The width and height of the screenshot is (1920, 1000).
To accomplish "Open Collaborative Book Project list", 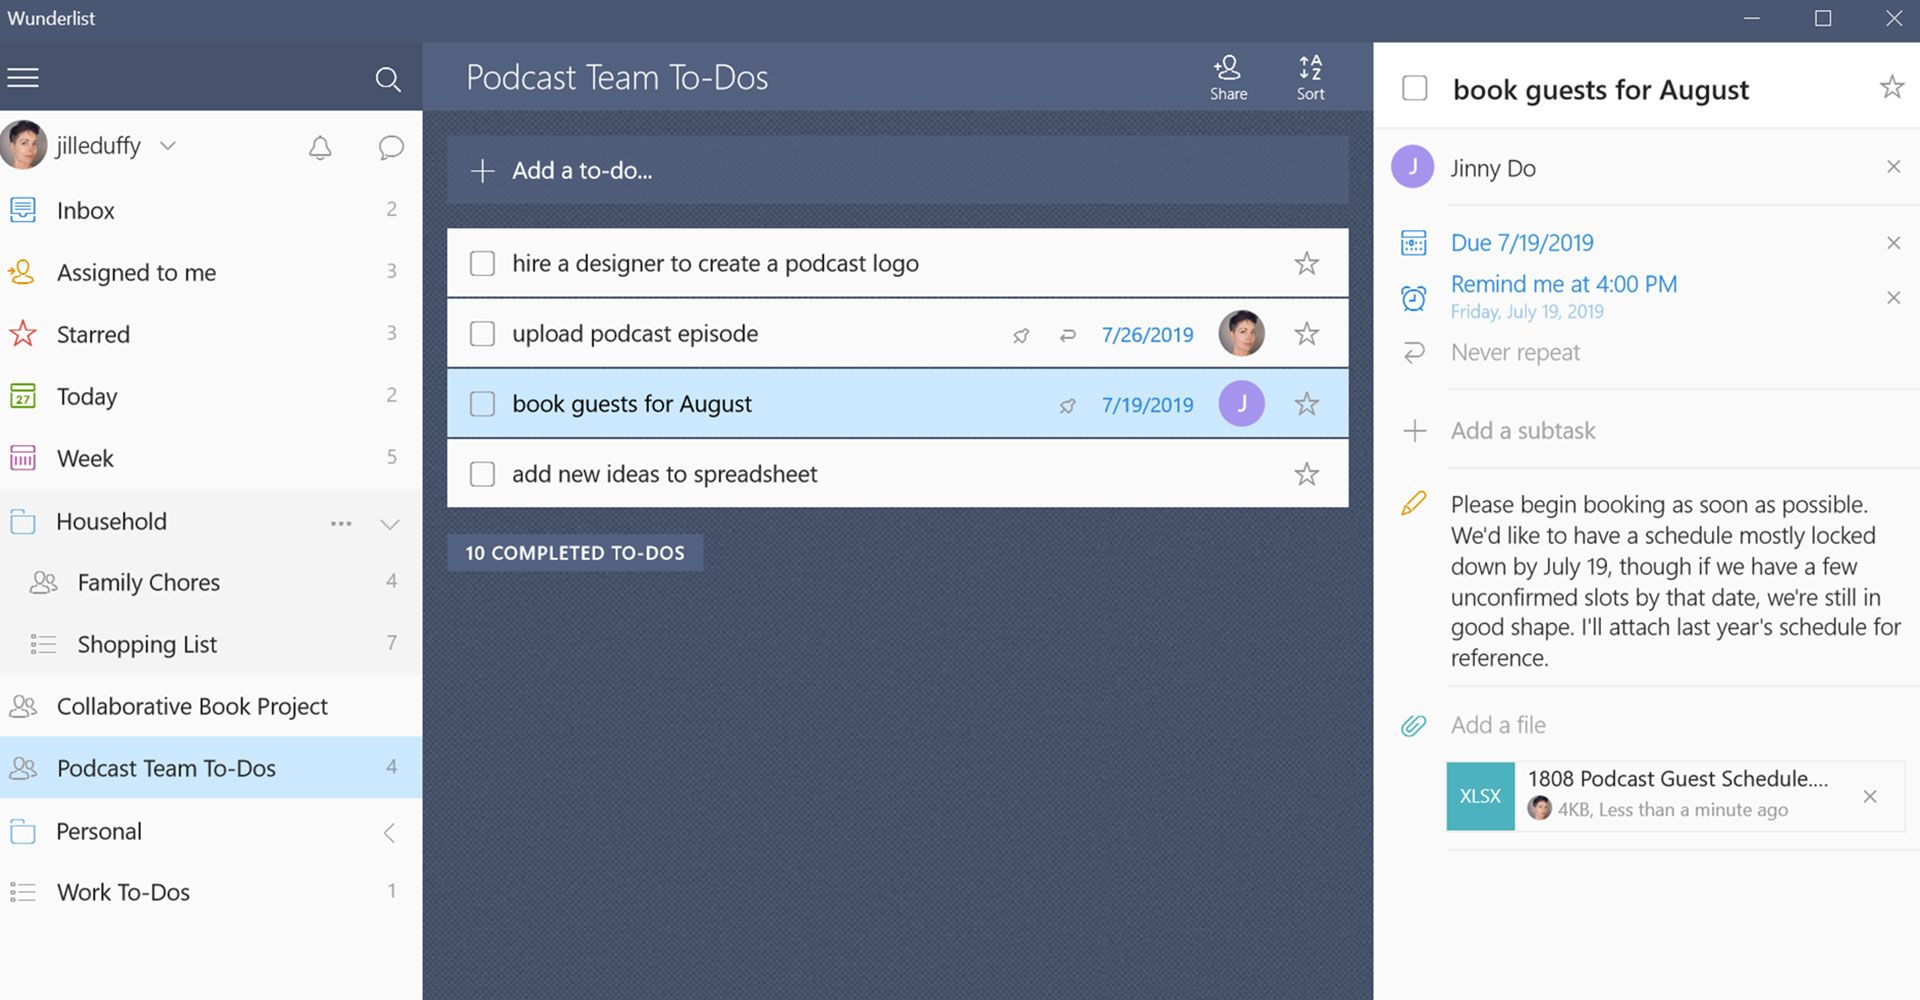I will click(x=211, y=706).
